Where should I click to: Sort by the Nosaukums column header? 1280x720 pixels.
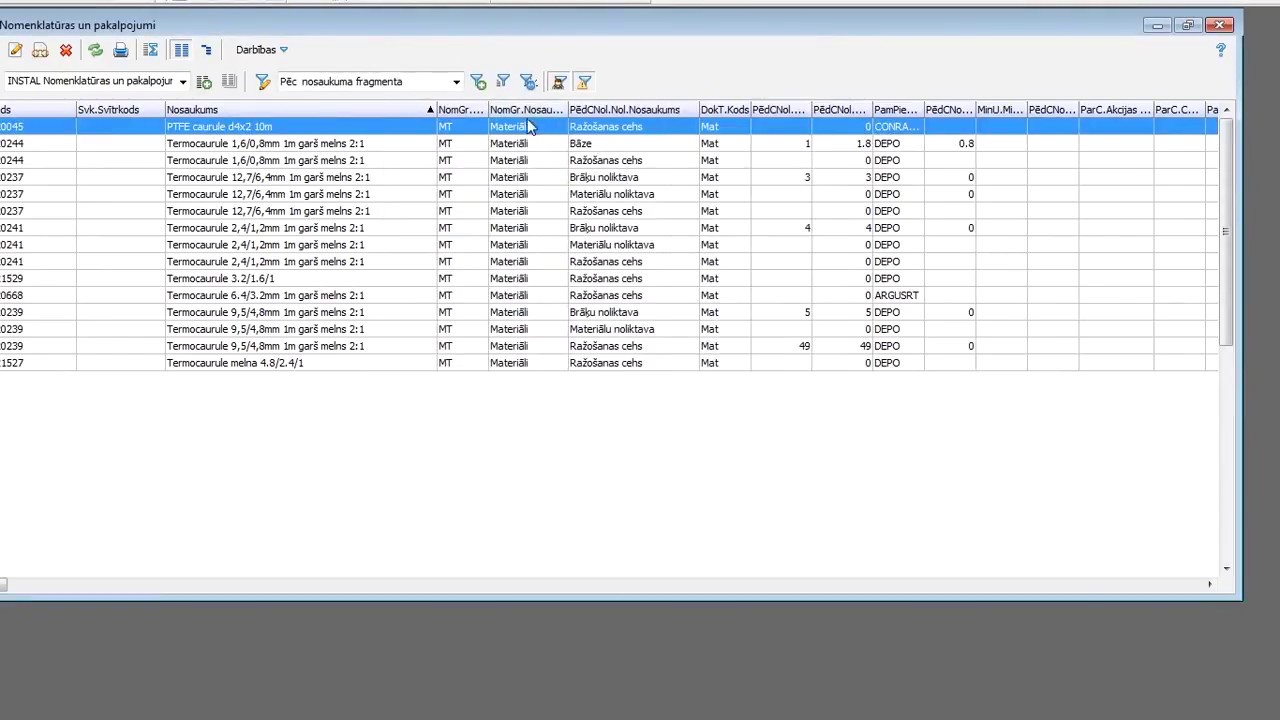(300, 110)
